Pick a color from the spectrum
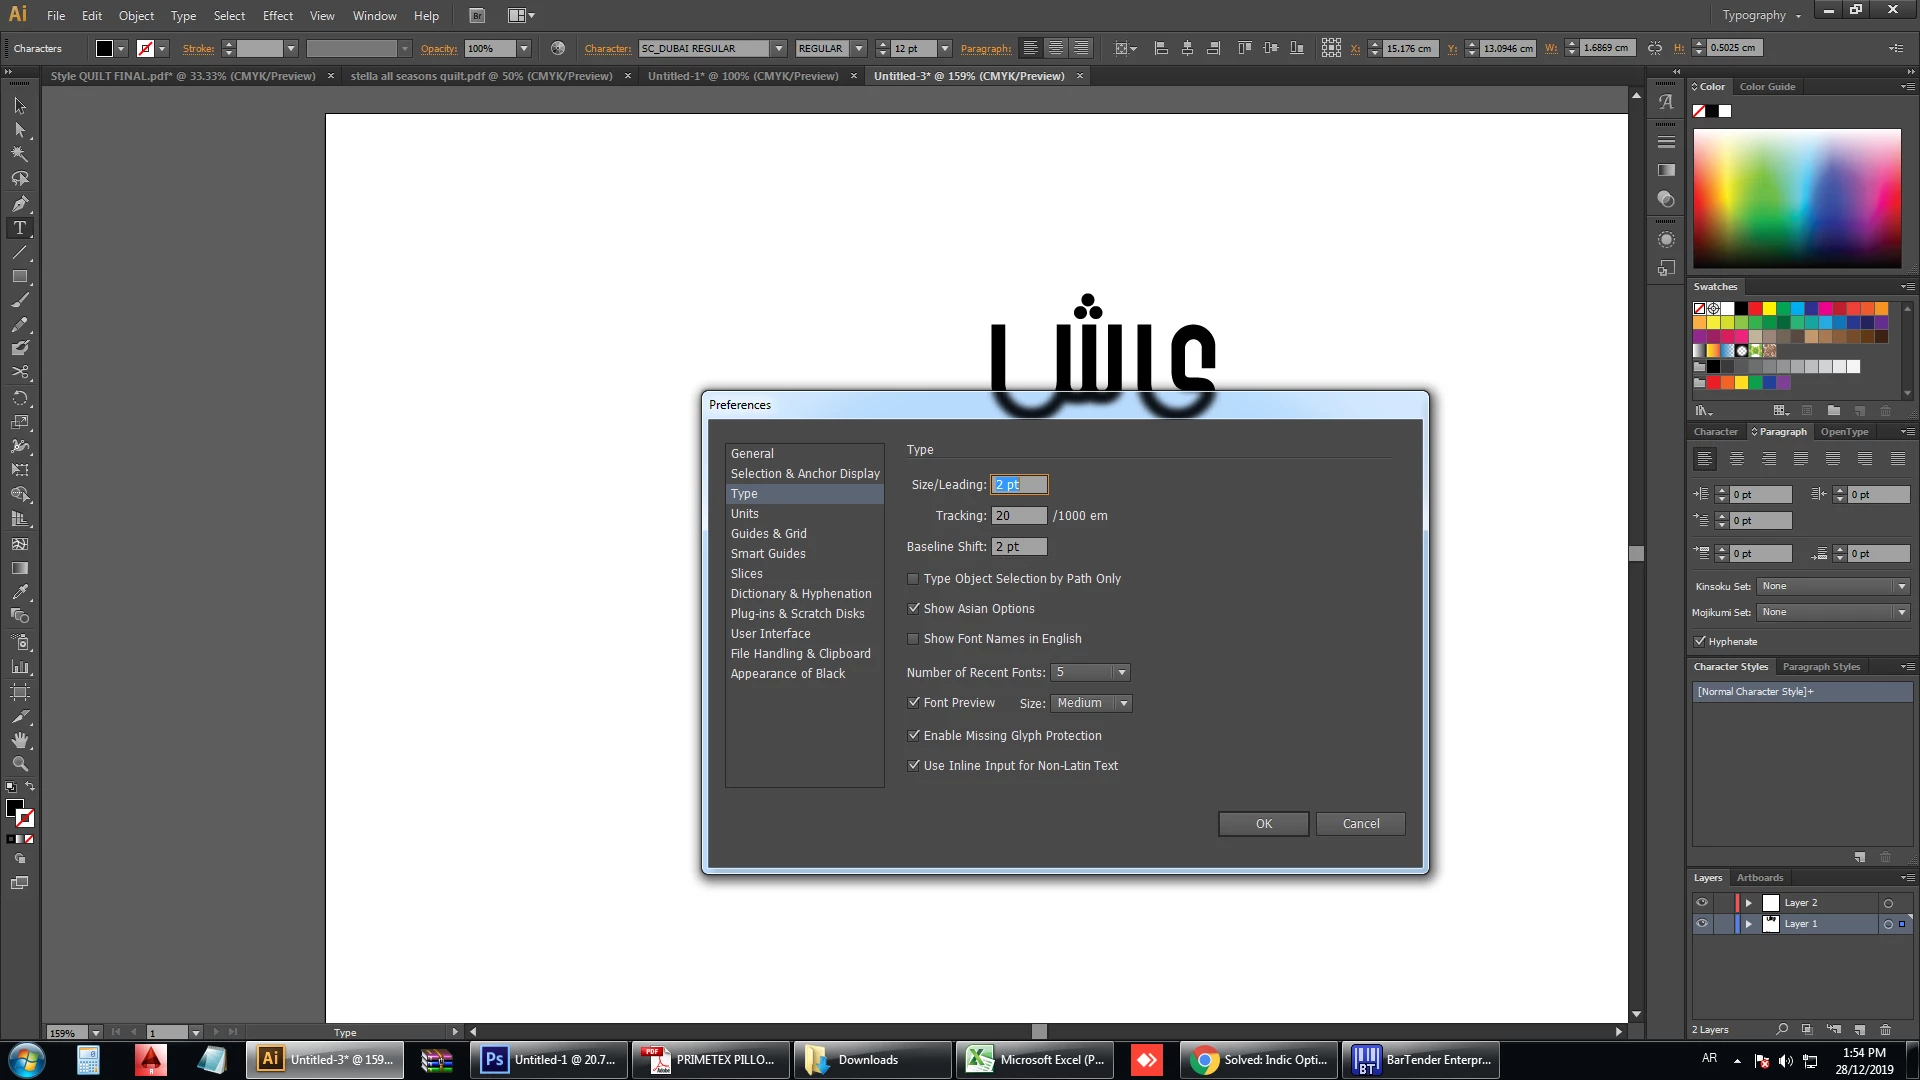This screenshot has width=1920, height=1080. tap(1796, 197)
